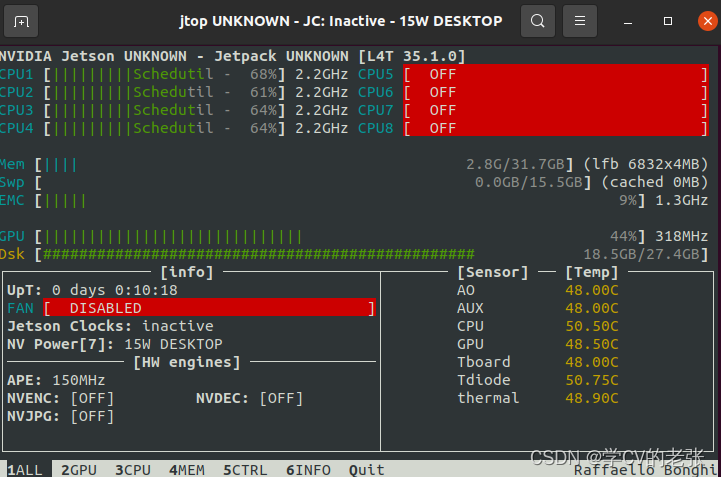Click the EMC 1.3GHz frequency
Viewport: 721px width, 477px height.
[681, 201]
